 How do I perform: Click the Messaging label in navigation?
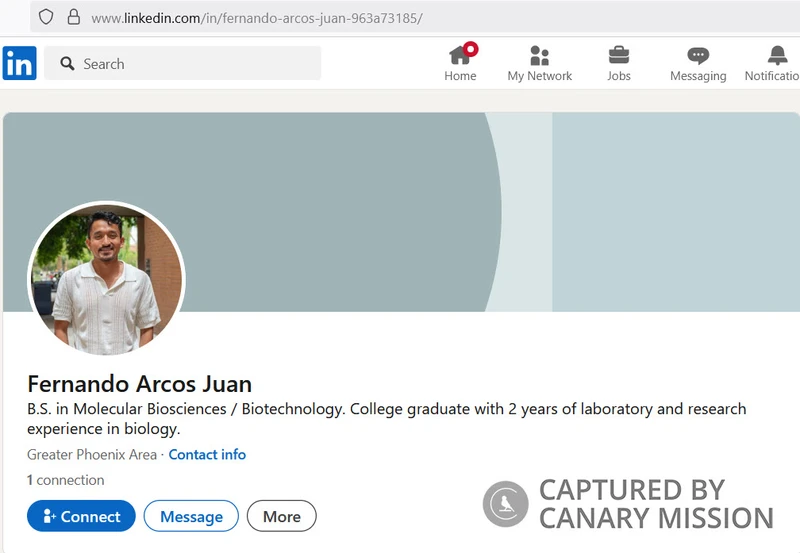698,76
